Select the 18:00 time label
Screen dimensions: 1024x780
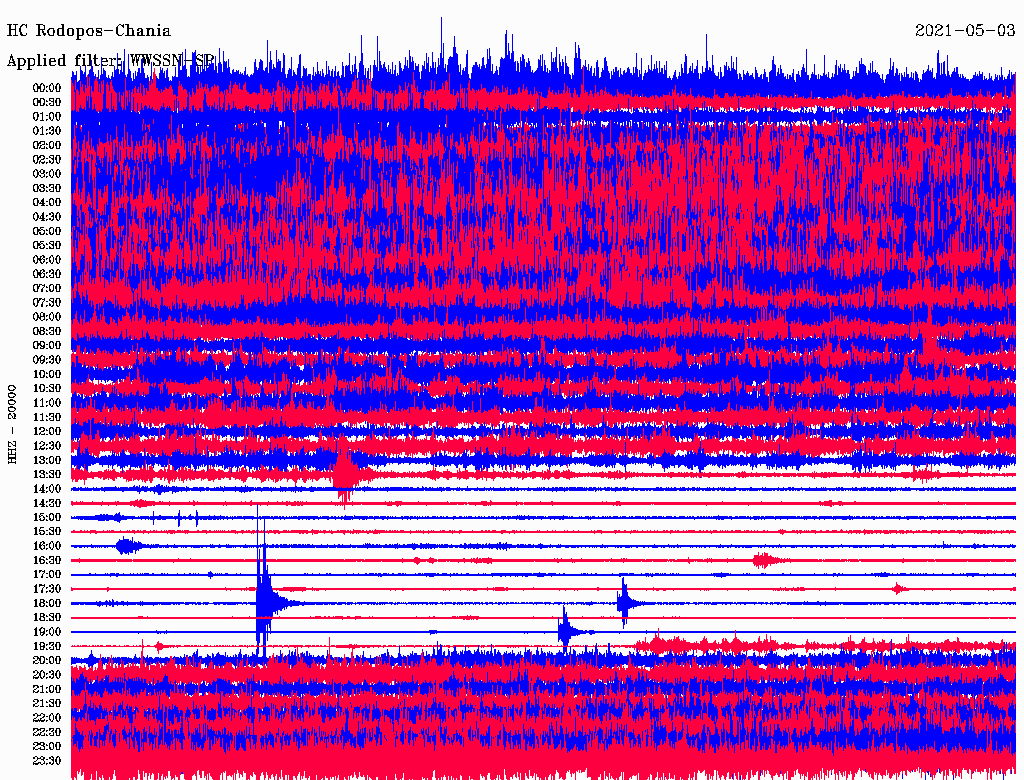(47, 603)
